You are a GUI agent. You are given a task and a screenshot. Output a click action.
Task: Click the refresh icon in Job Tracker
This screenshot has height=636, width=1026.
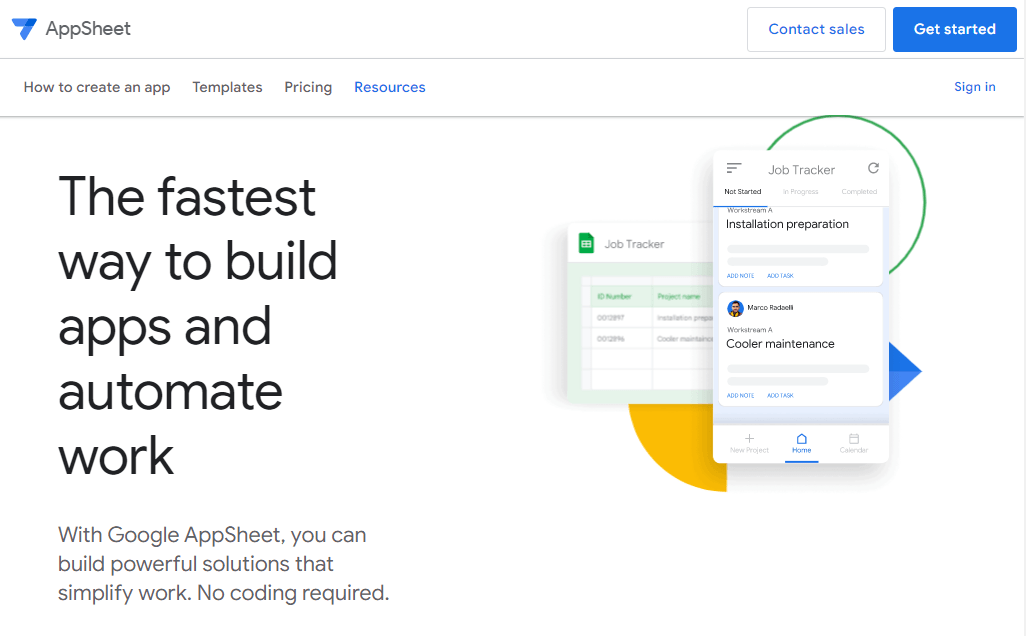click(x=874, y=167)
